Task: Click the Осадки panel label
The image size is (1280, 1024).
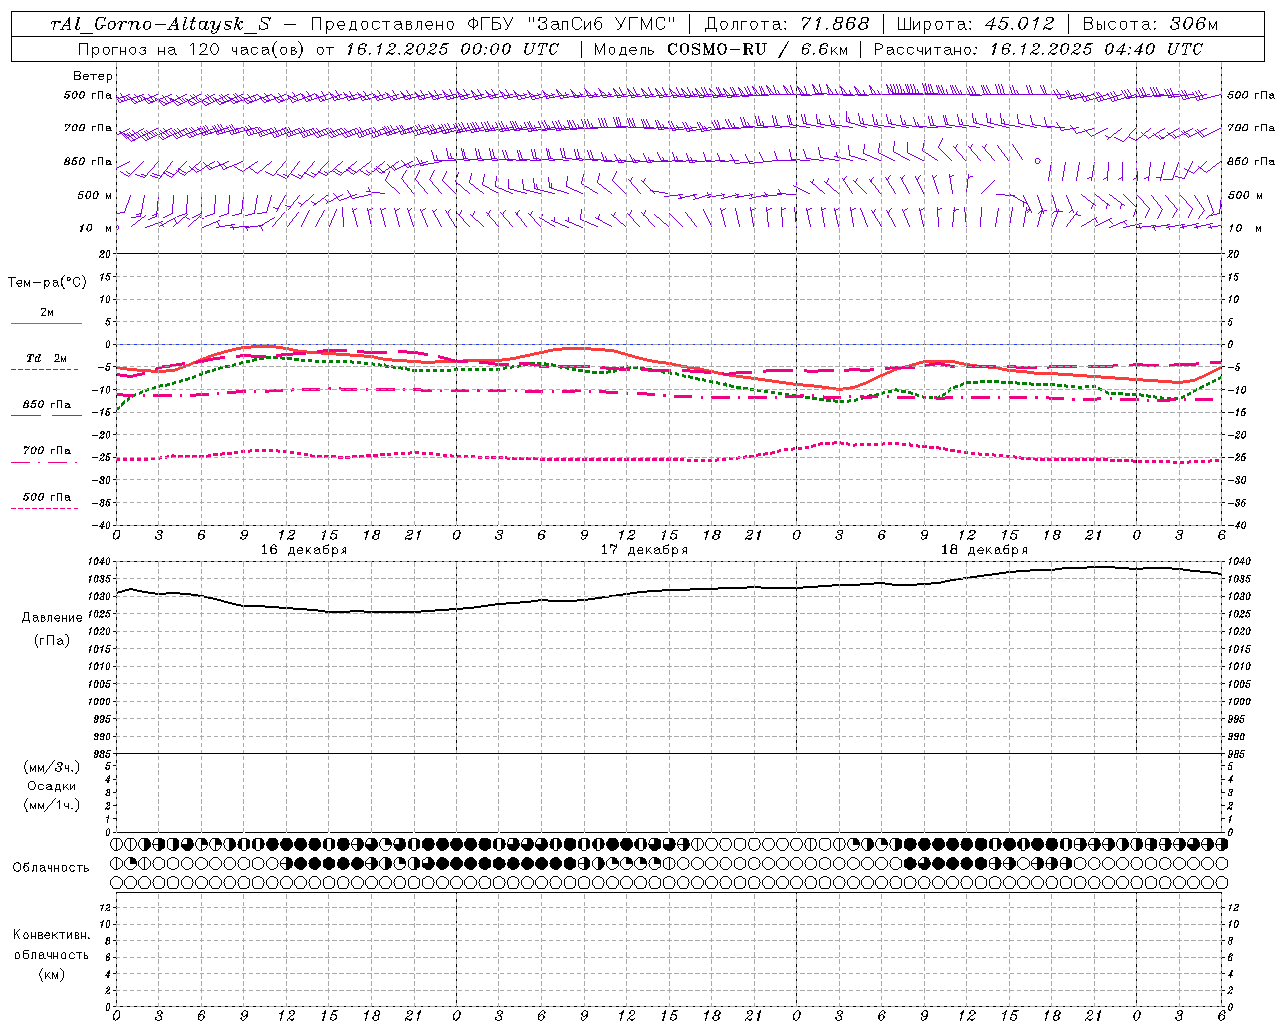Action: (x=52, y=786)
